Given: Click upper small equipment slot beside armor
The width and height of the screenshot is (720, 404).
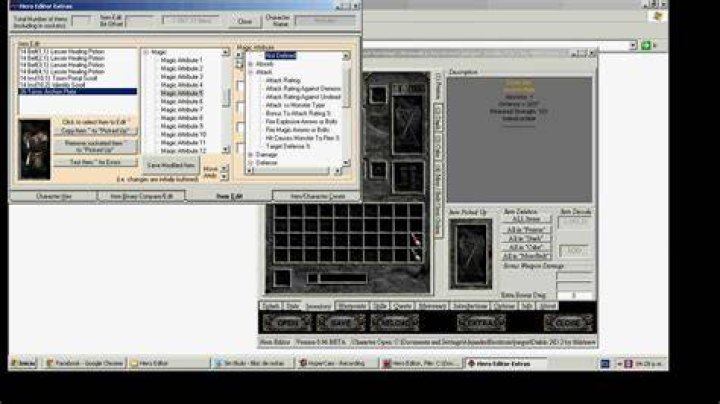Looking at the screenshot, I should coord(378,95).
